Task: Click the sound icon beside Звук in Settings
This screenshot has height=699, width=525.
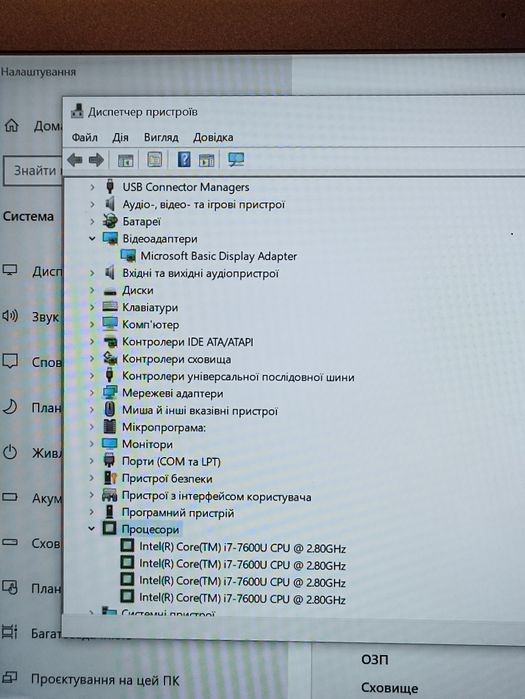Action: click(x=10, y=316)
